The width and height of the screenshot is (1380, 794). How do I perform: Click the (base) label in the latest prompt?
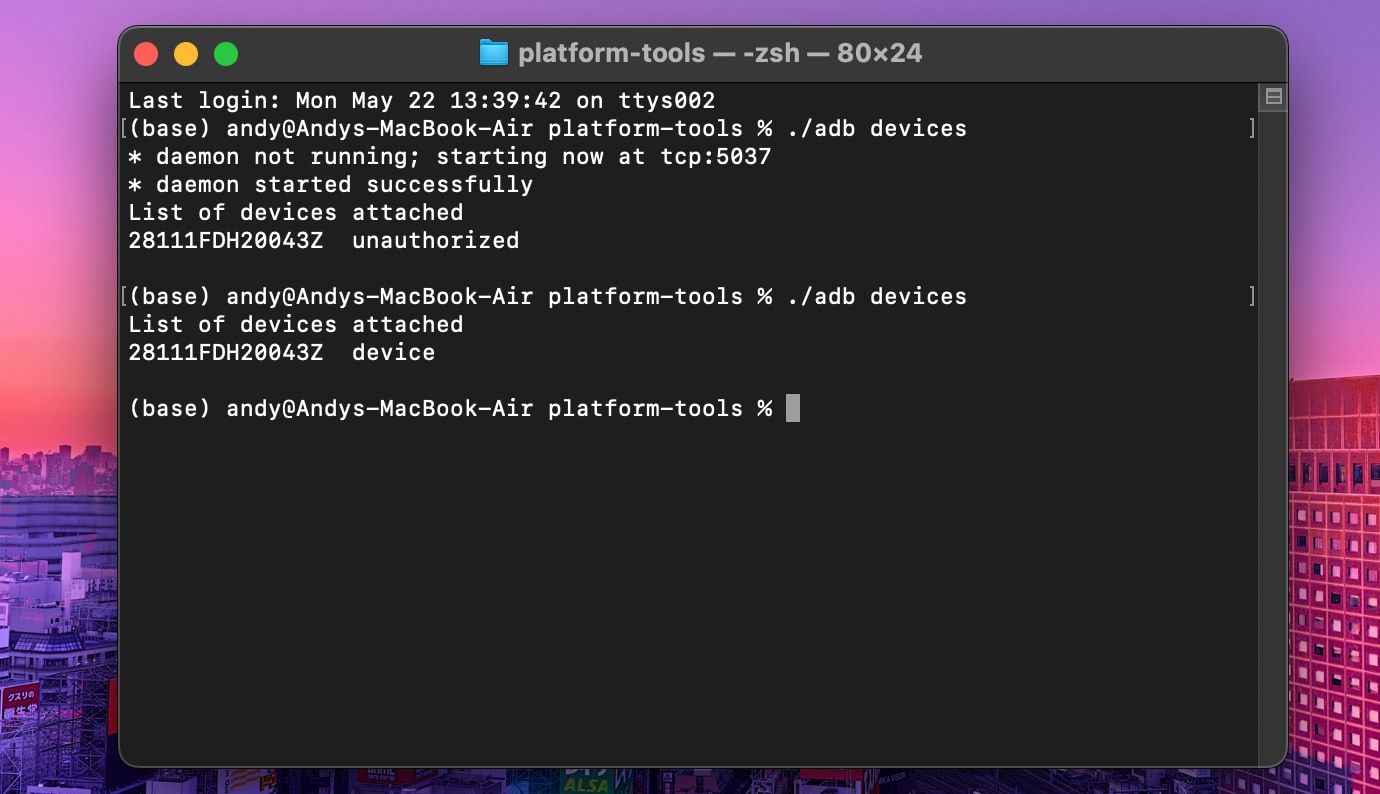(167, 408)
